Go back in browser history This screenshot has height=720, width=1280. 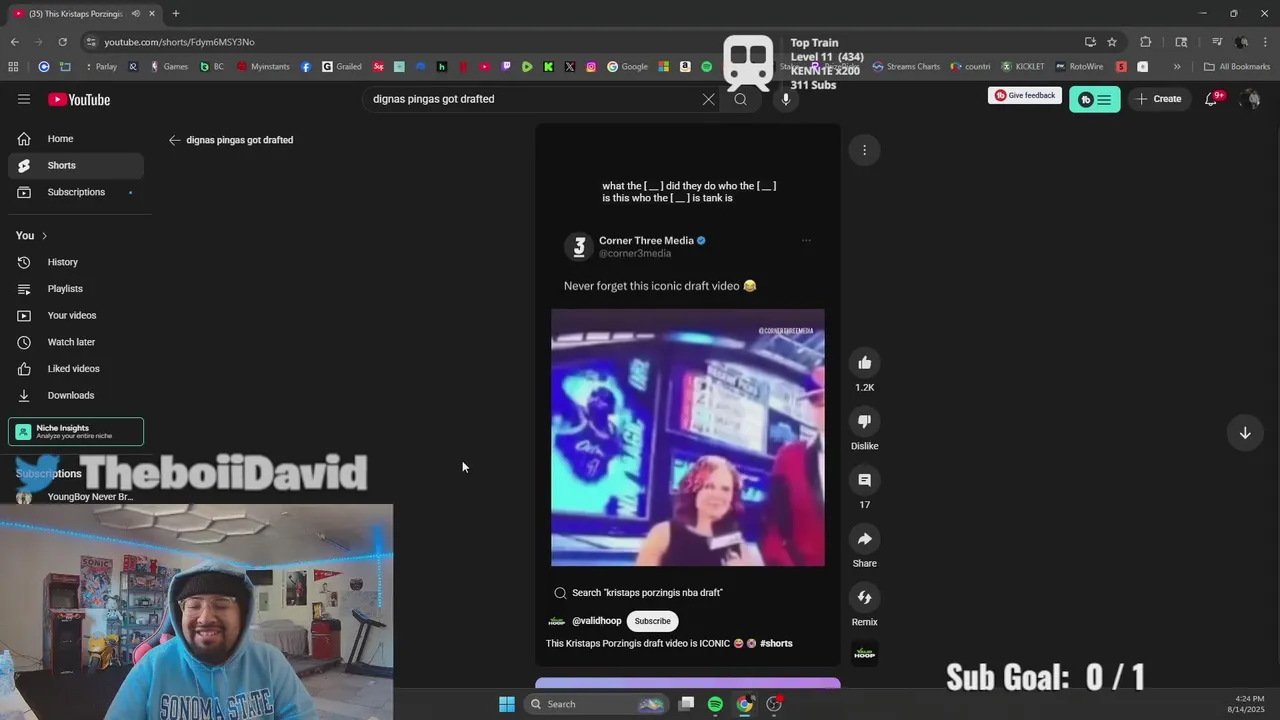14,42
